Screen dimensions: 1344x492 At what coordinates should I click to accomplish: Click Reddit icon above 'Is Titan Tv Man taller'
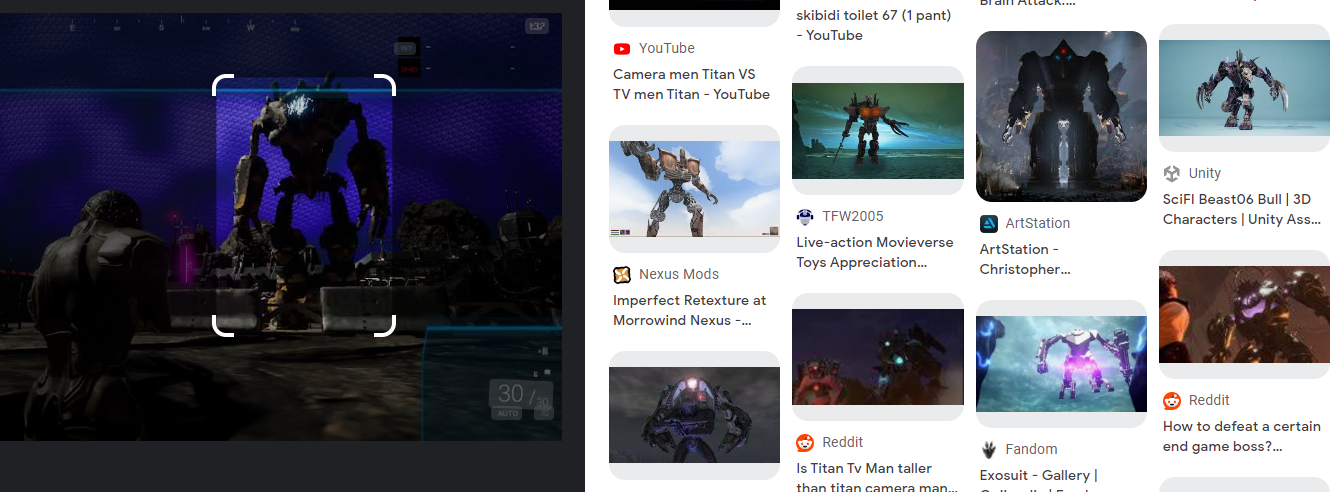(805, 442)
